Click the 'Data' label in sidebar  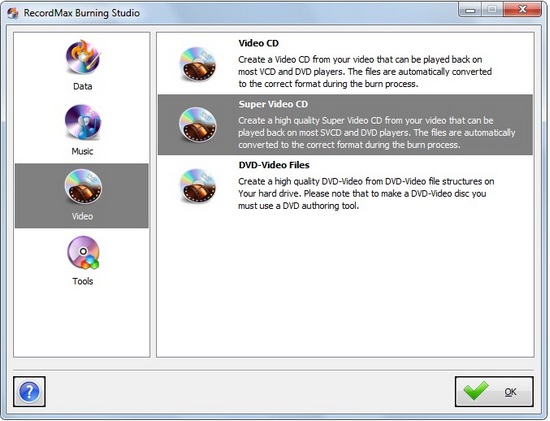coord(83,86)
